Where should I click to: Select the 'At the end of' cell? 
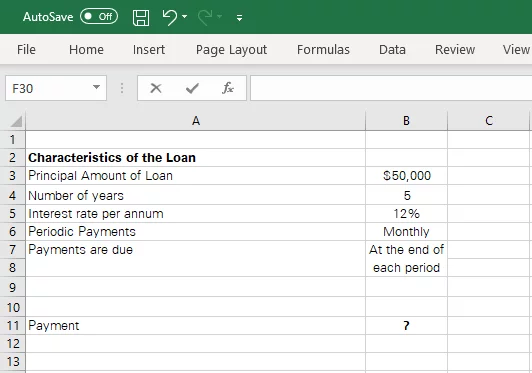(406, 250)
